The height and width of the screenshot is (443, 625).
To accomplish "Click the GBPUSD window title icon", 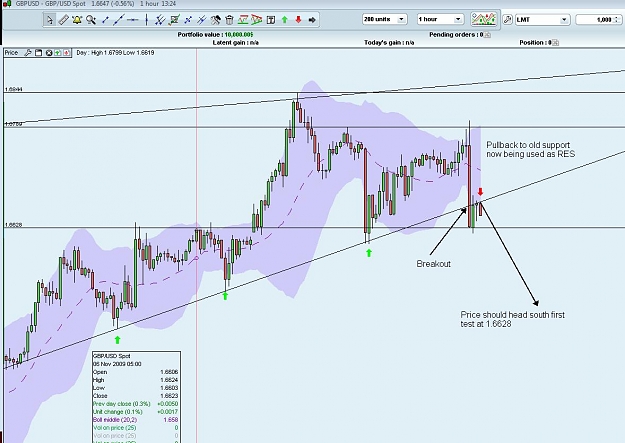I will pyautogui.click(x=7, y=4).
